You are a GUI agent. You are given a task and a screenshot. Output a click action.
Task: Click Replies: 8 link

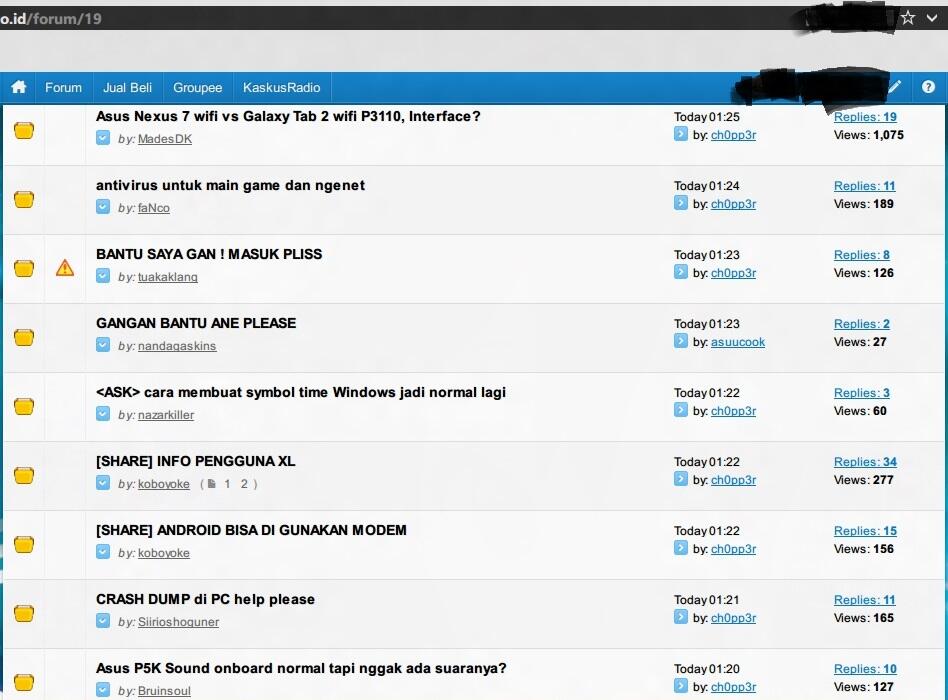pos(862,254)
